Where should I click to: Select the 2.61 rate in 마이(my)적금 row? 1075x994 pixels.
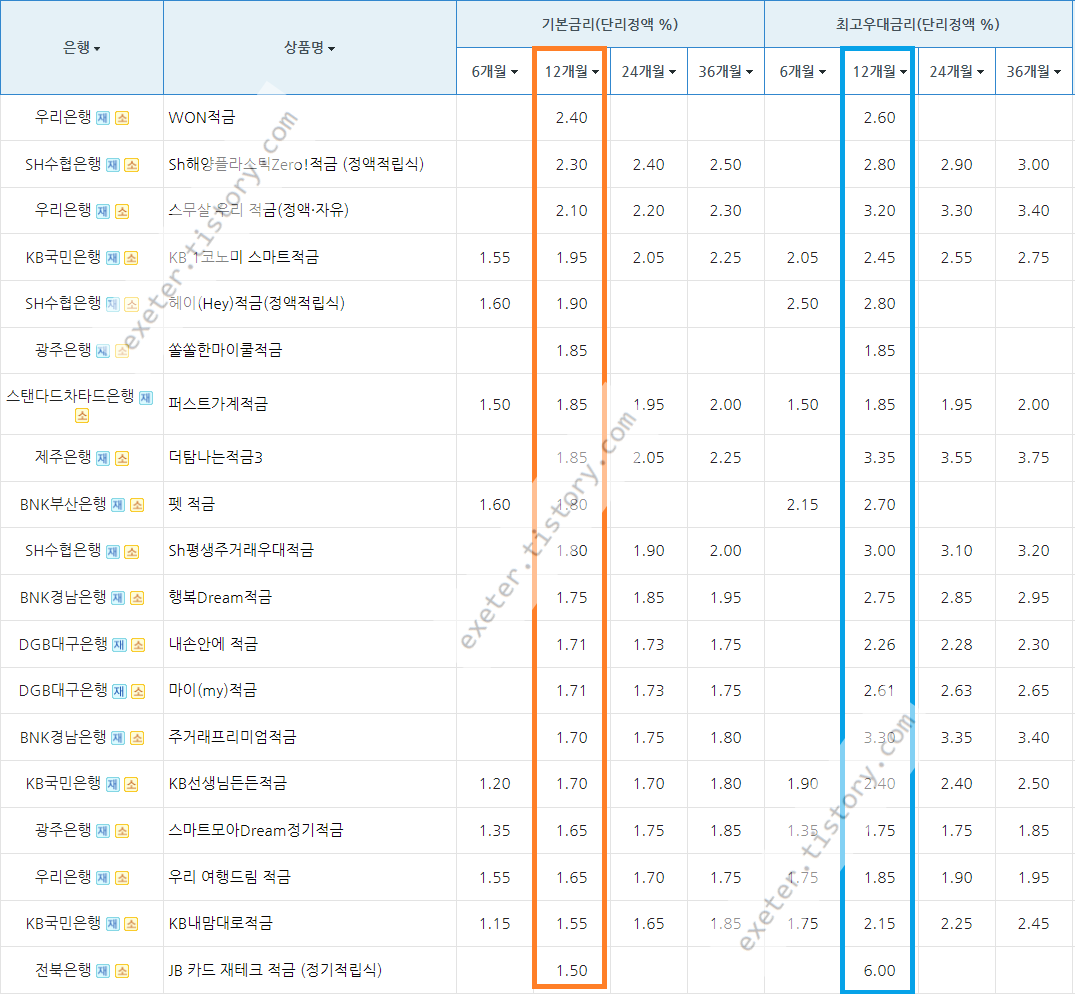pos(879,691)
